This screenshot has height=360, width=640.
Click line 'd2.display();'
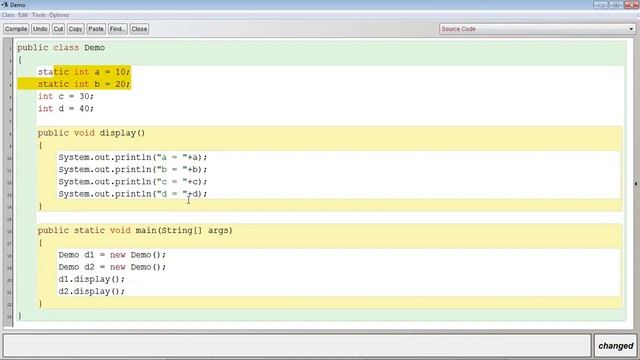tap(91, 292)
